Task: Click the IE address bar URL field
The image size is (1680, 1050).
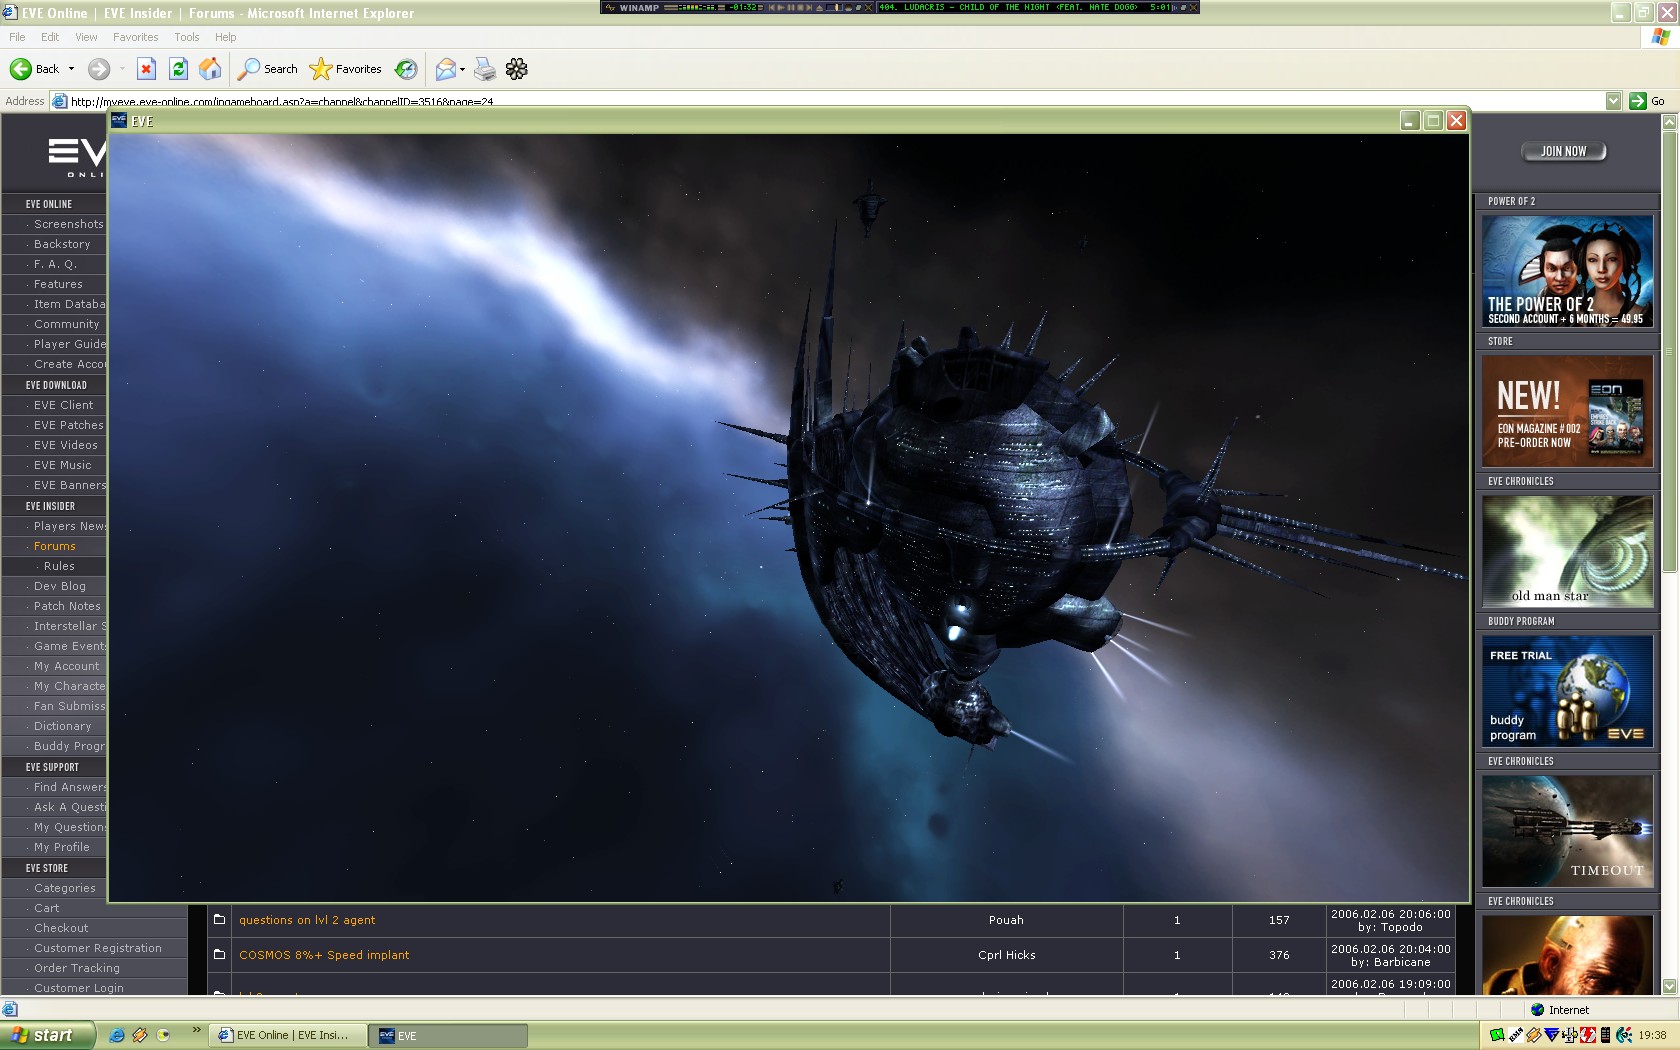Action: point(836,101)
